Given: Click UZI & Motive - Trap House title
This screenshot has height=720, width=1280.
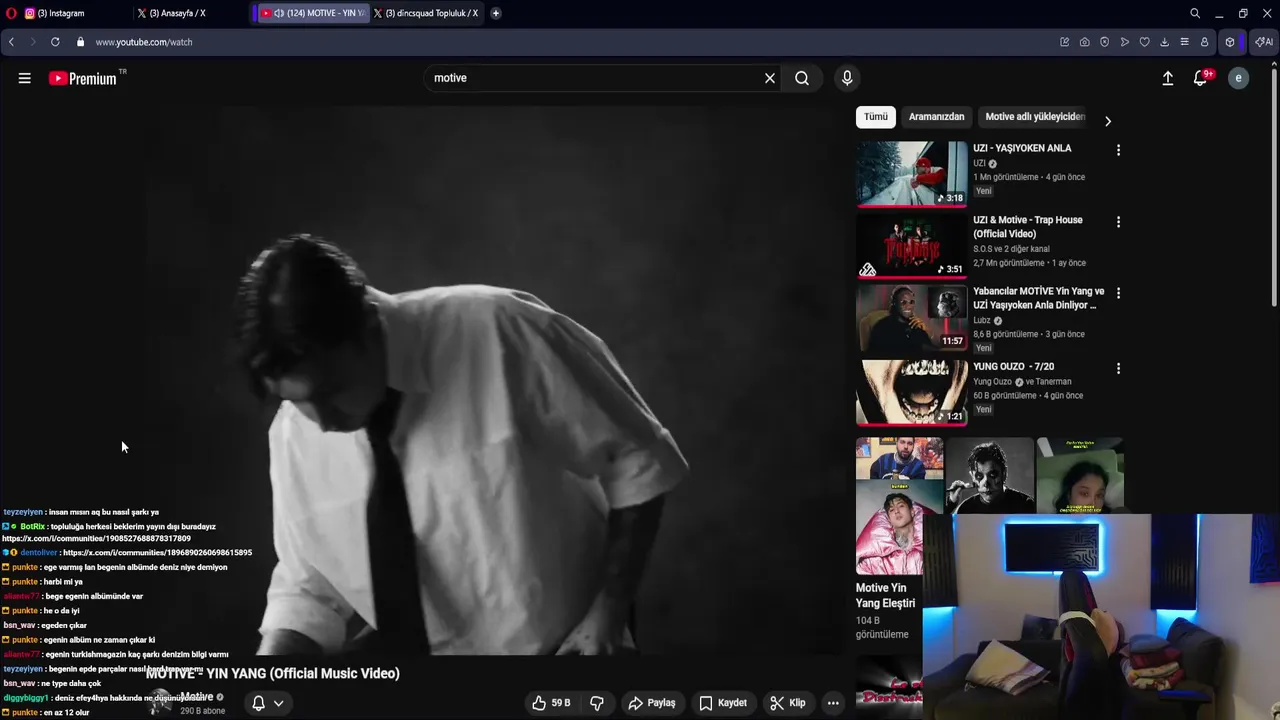Looking at the screenshot, I should point(1028,227).
